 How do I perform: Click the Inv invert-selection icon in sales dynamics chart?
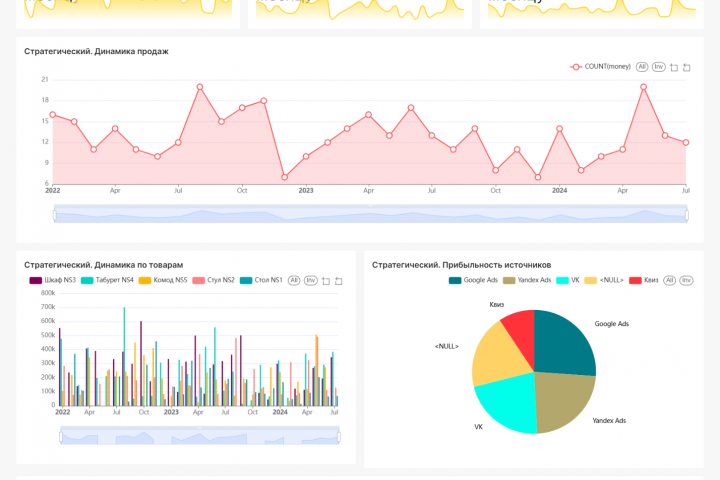[x=658, y=67]
